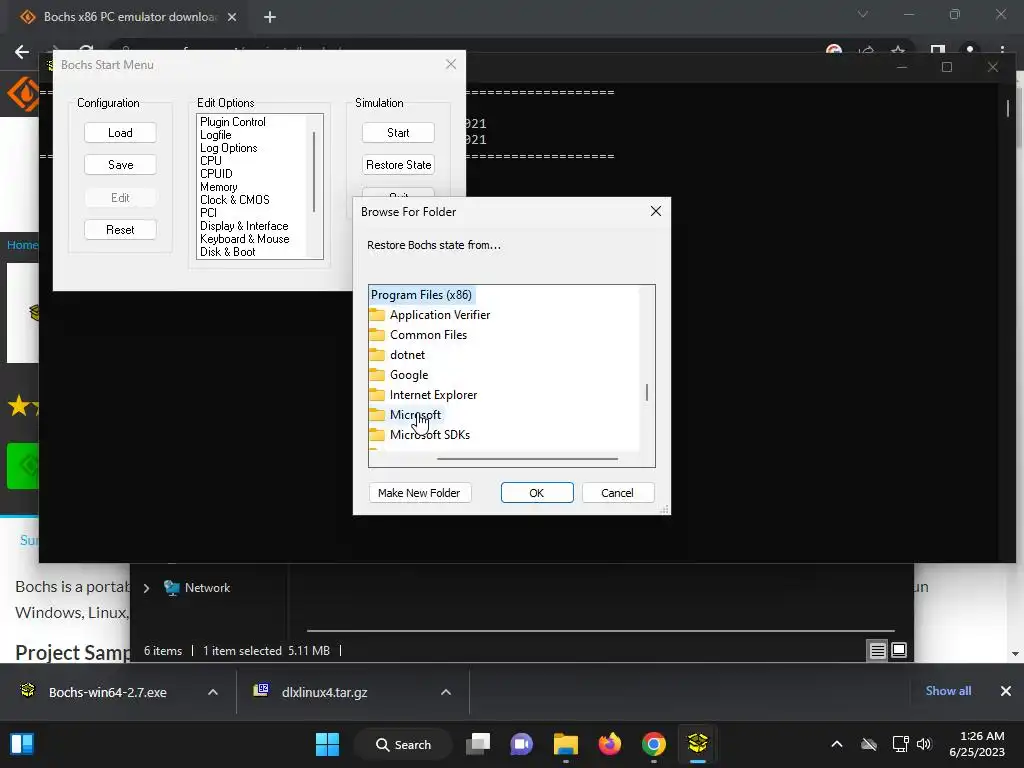Open File Explorer from taskbar
The width and height of the screenshot is (1024, 768).
tap(566, 744)
